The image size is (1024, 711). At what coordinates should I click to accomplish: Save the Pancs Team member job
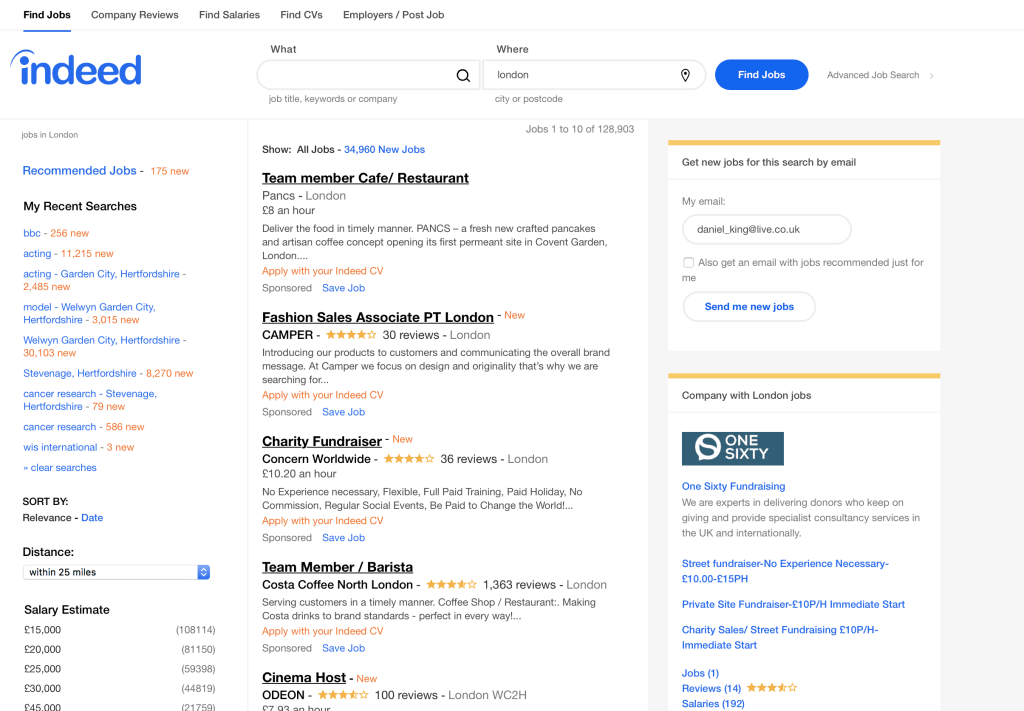pyautogui.click(x=344, y=288)
